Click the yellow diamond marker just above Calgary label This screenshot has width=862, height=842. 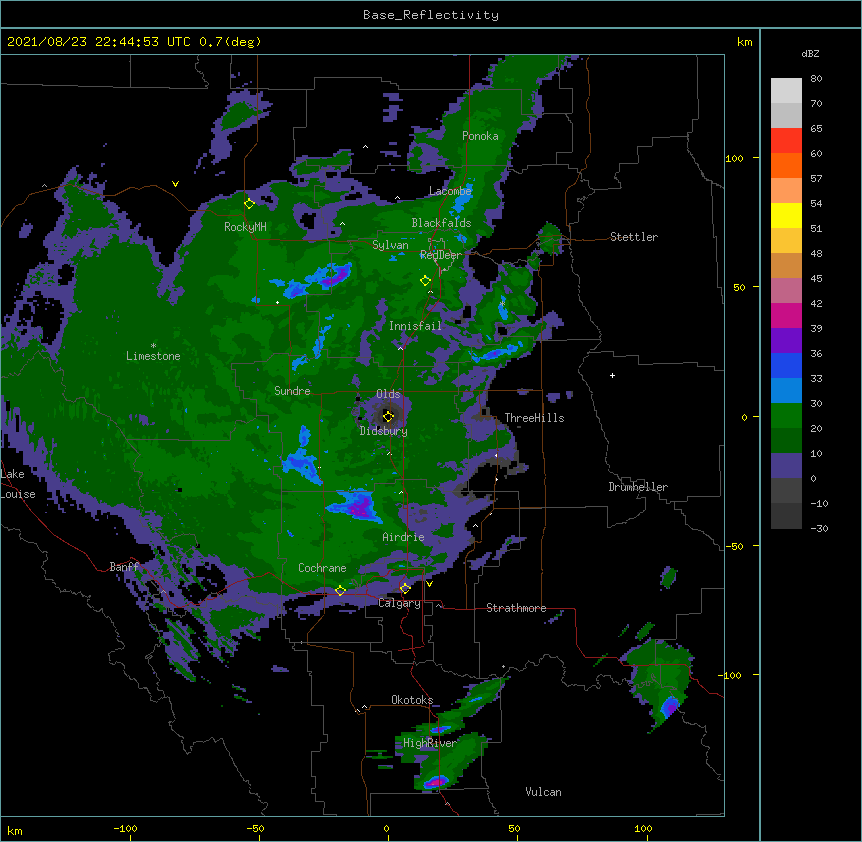tap(405, 589)
